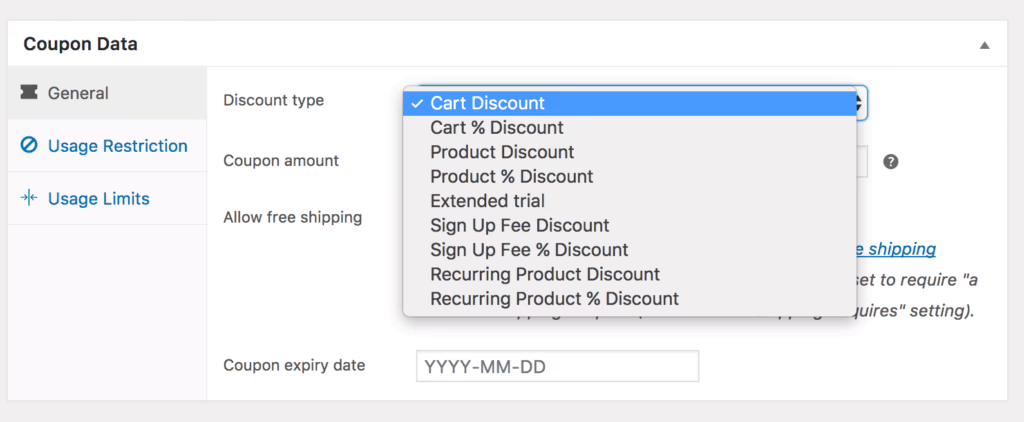
Task: Choose Sign Up Fee % Discount
Action: tap(529, 250)
